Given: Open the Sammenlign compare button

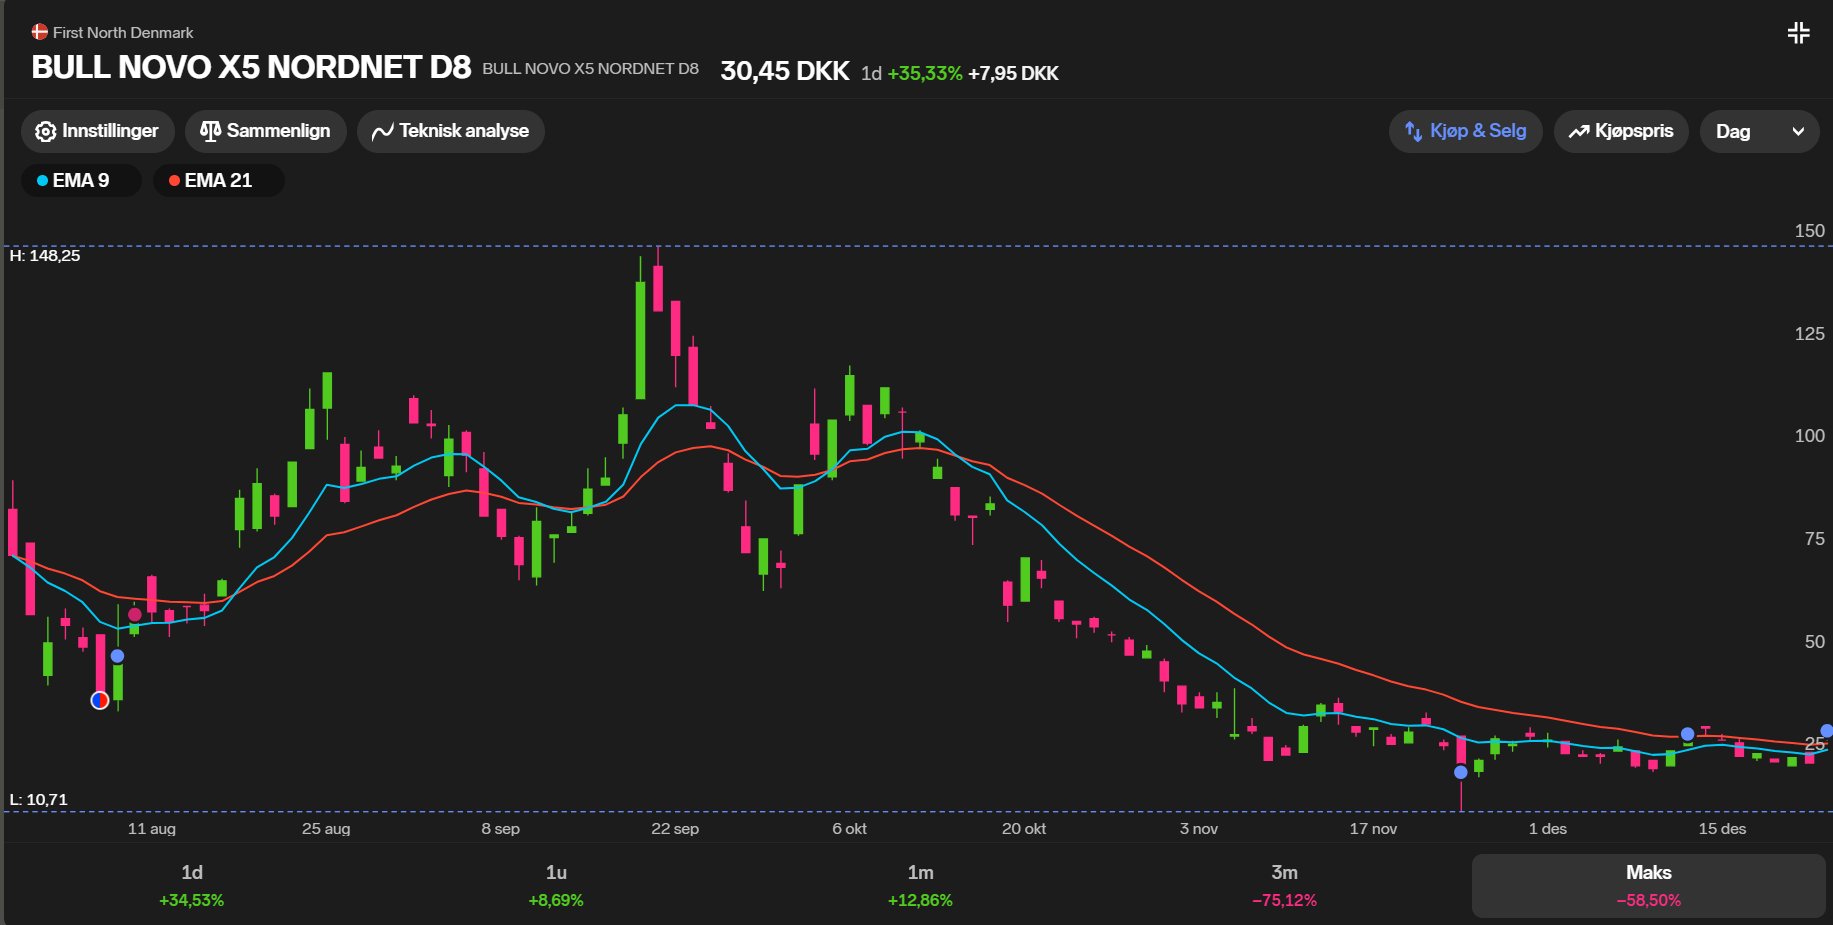Looking at the screenshot, I should [266, 132].
